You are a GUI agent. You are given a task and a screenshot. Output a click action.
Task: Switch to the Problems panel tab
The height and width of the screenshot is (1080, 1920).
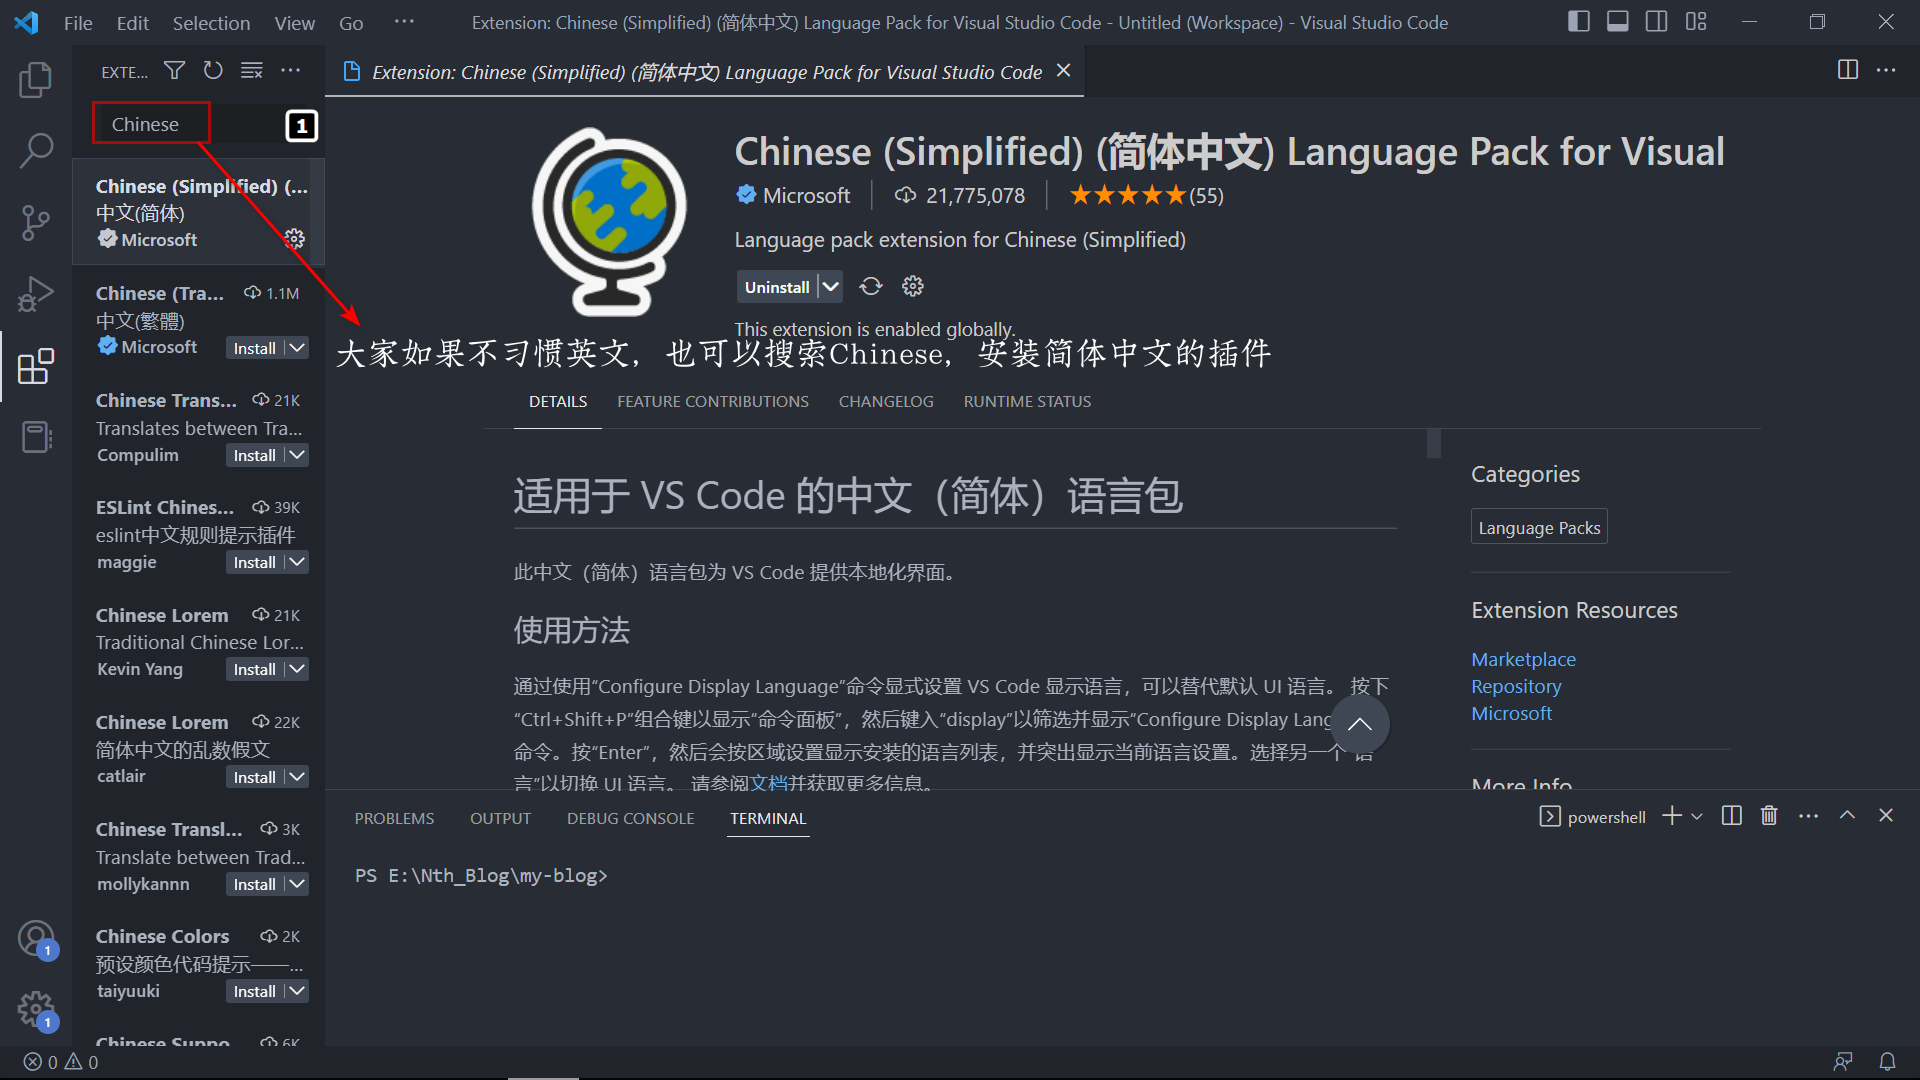[x=394, y=818]
